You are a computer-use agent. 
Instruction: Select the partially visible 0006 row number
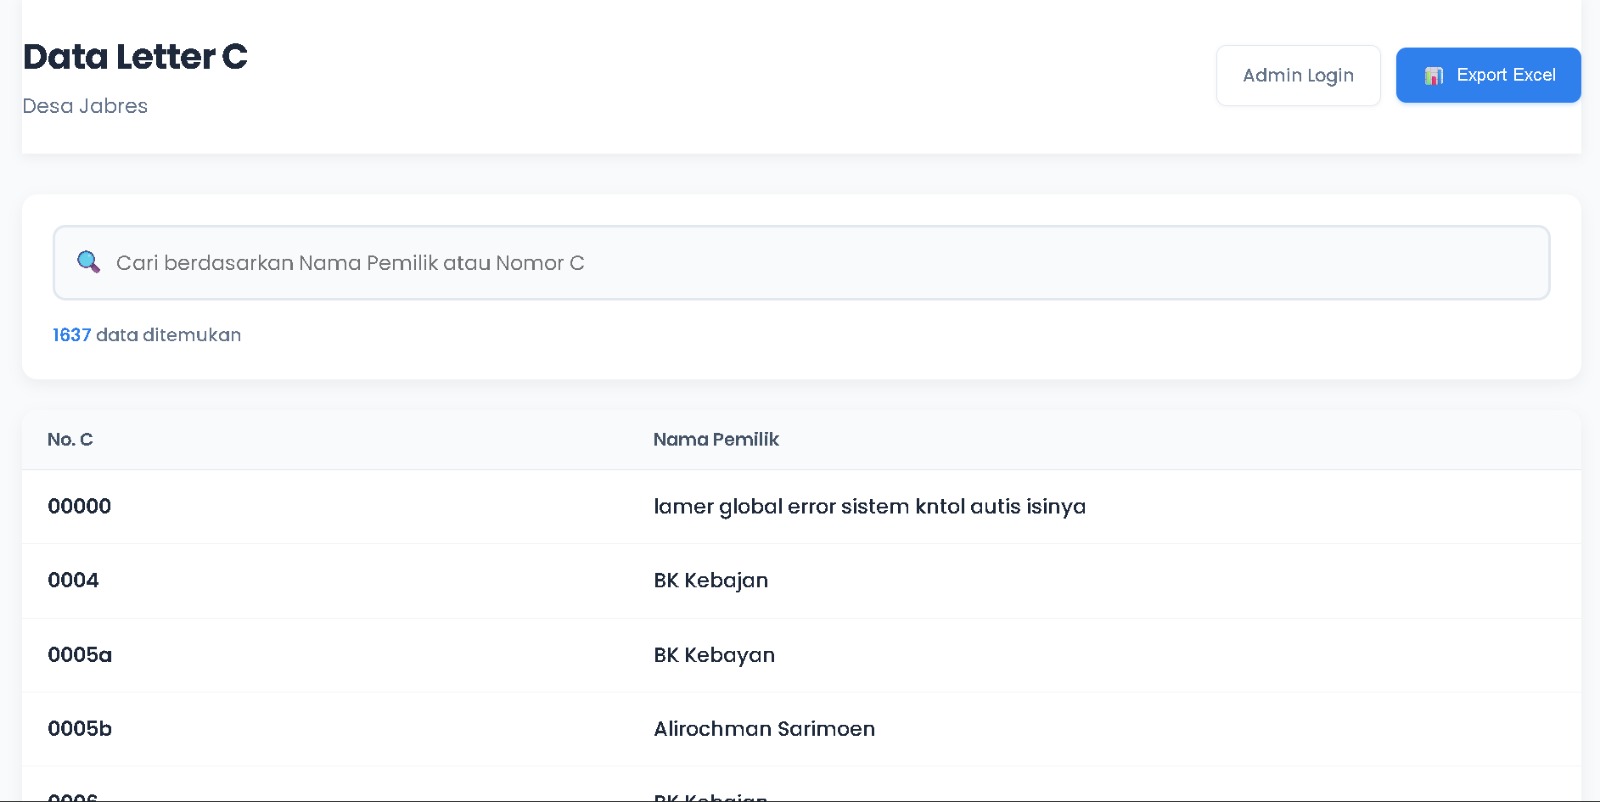[72, 796]
